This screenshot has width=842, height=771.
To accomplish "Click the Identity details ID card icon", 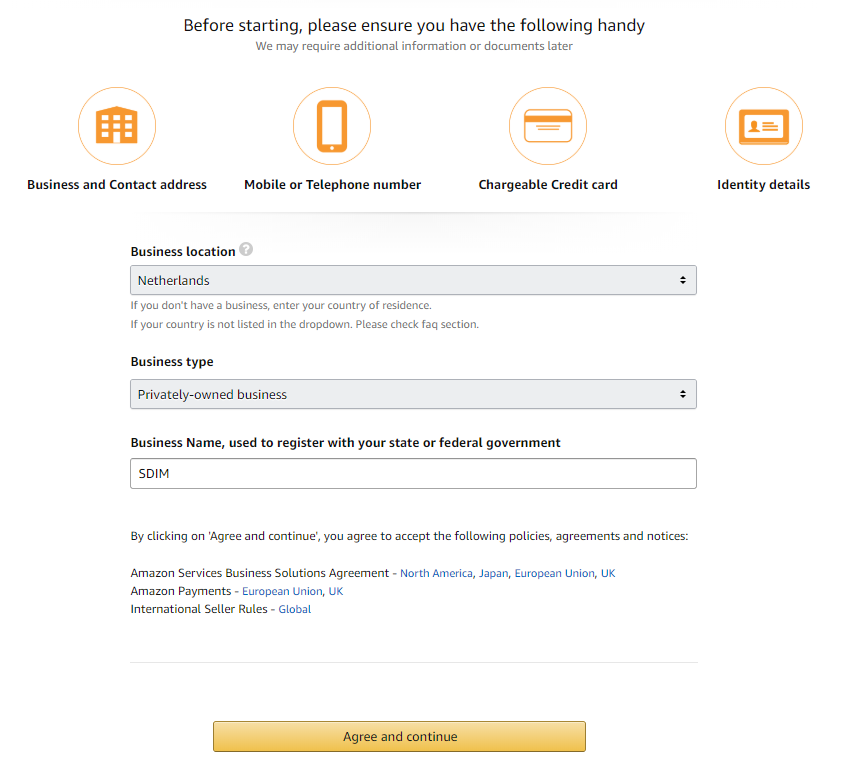I will pos(763,126).
